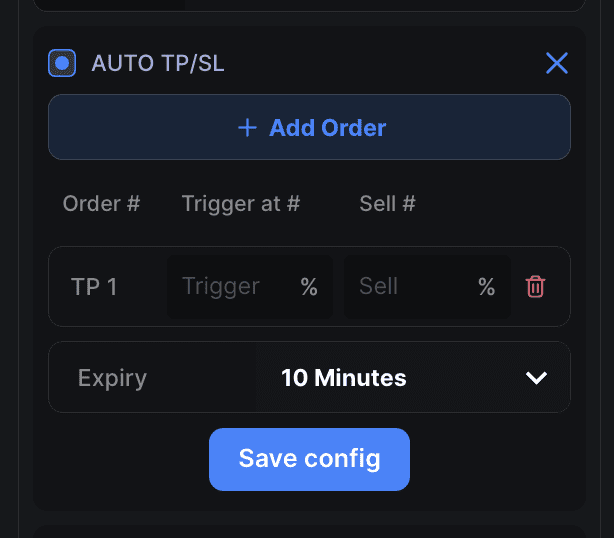Click the Sell # column header
Image resolution: width=614 pixels, height=538 pixels.
[388, 204]
